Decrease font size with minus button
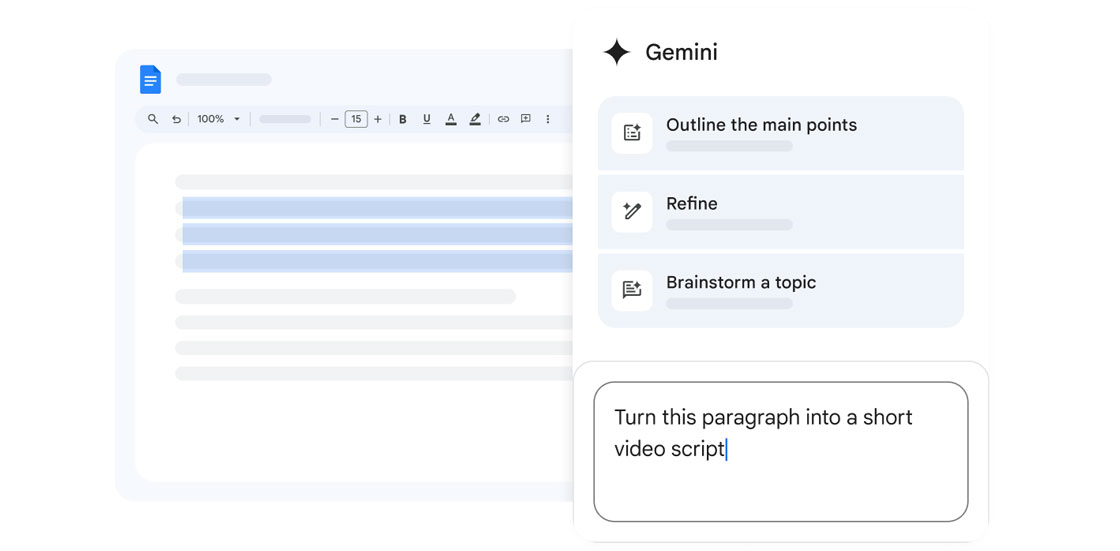Screen dimensions: 1120x551 coord(334,119)
